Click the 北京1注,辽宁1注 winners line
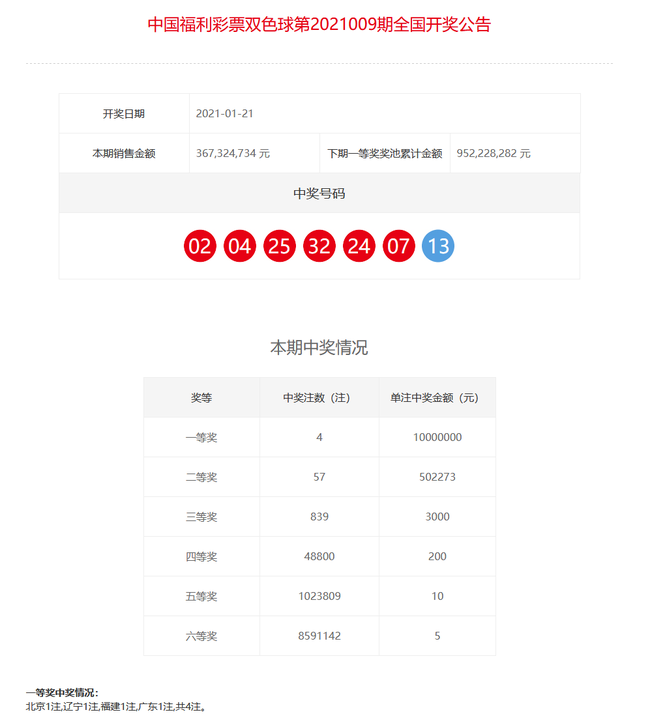Screen dimensions: 650x723 coord(116,706)
